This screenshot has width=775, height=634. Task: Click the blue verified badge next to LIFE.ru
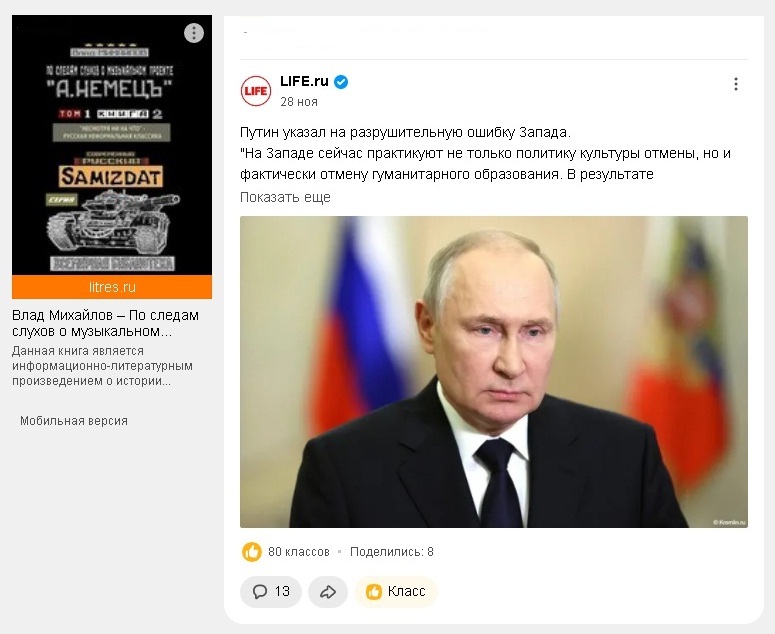[x=341, y=82]
